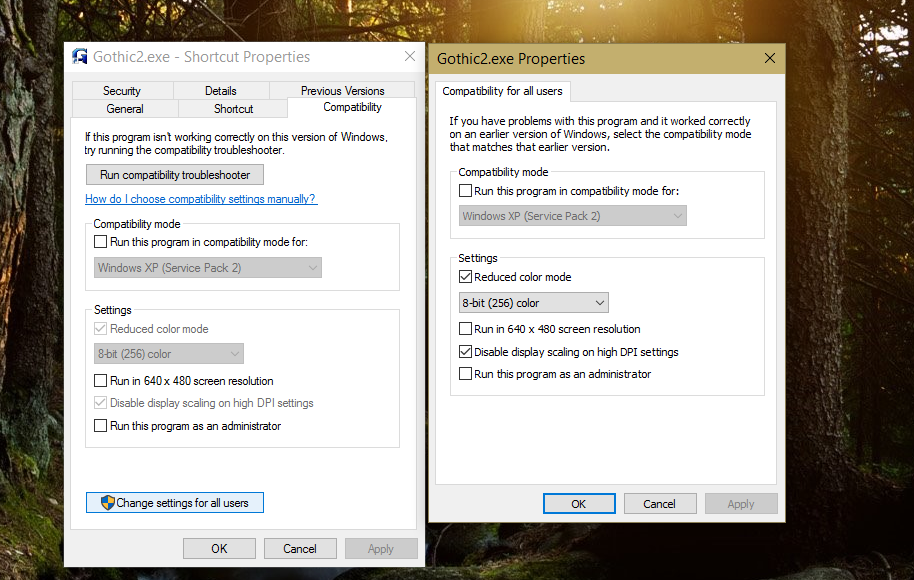Close the Gothic2.exe Properties window
The height and width of the screenshot is (580, 914).
pos(770,58)
